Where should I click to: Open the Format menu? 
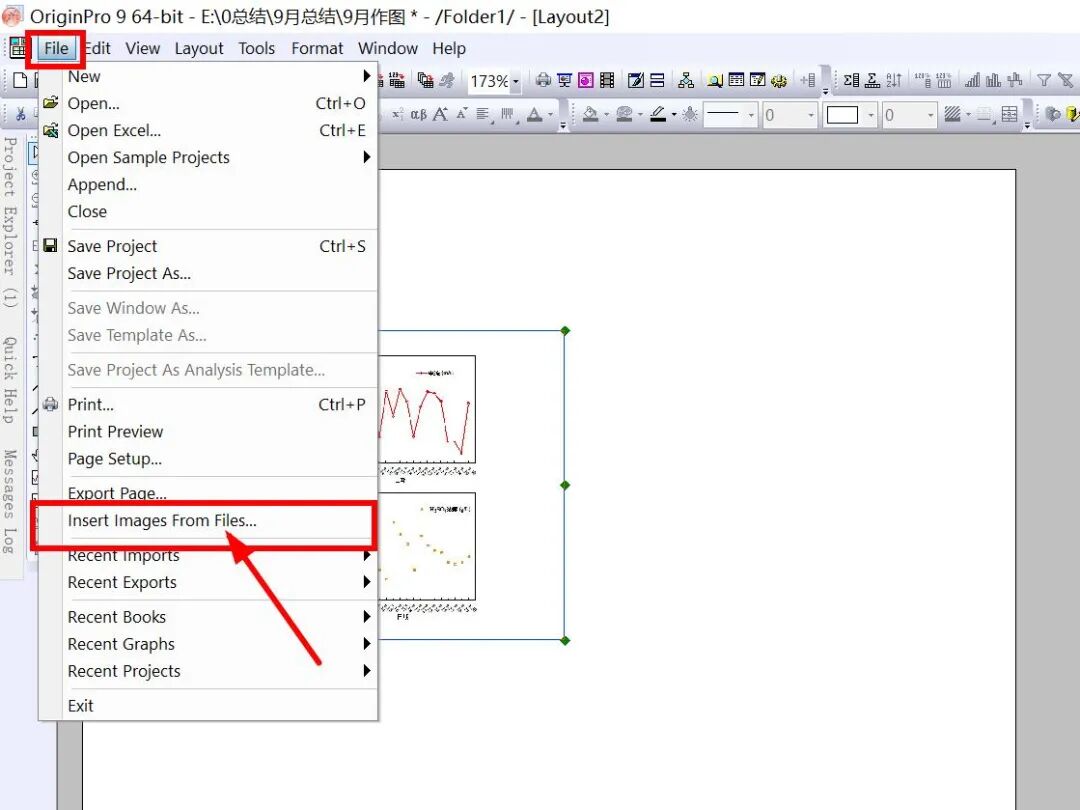tap(317, 49)
